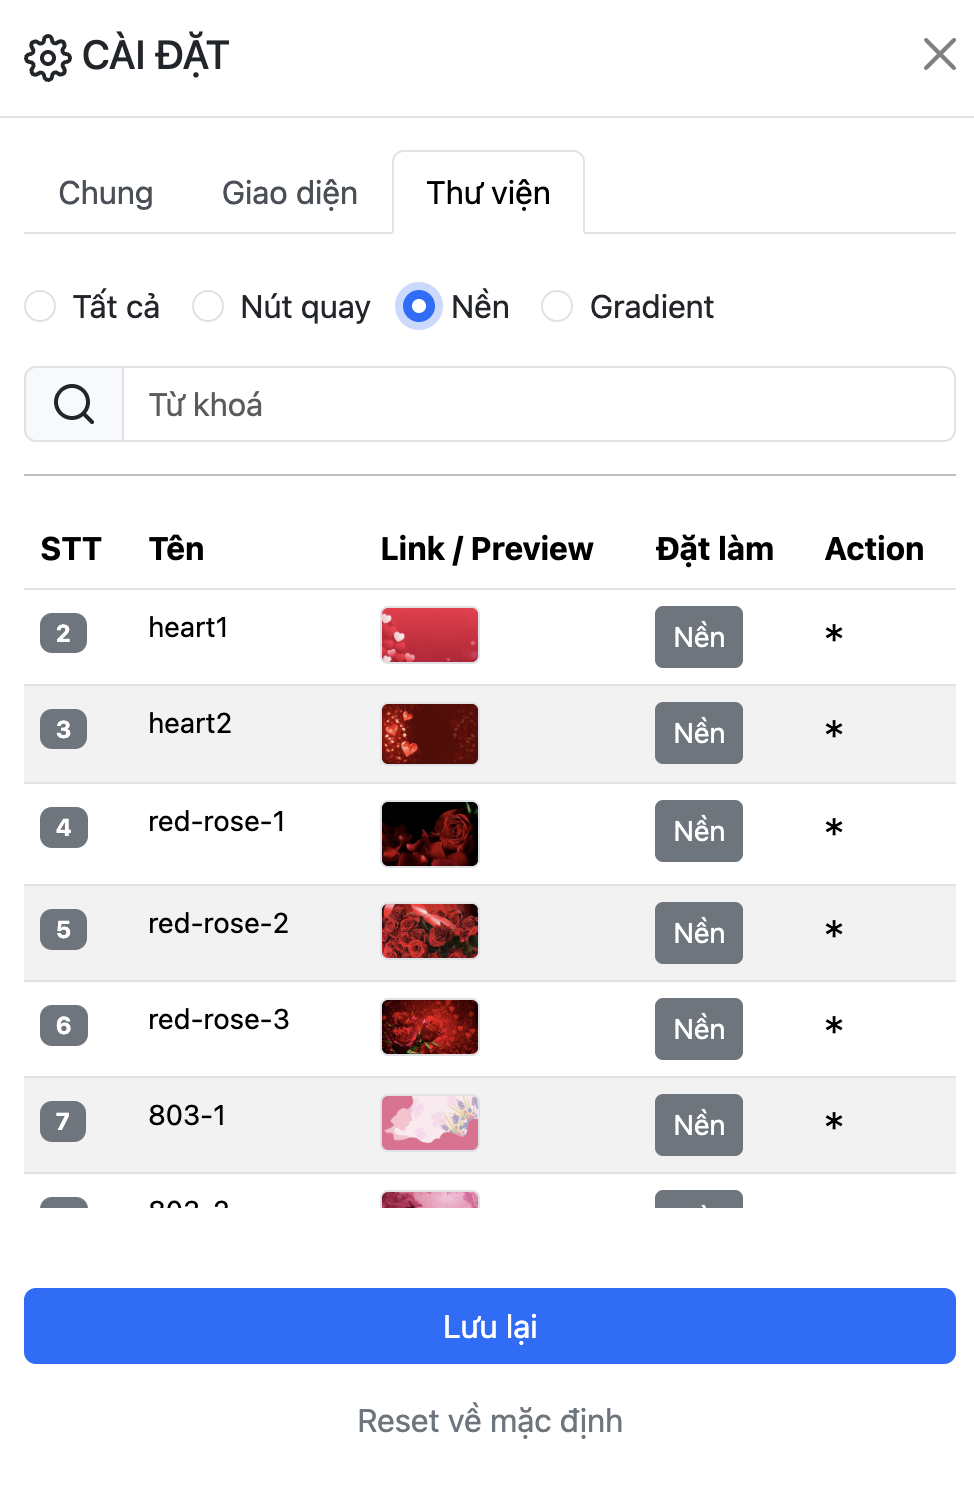Switch to the Giao diện tab
974x1496 pixels.
tap(290, 193)
